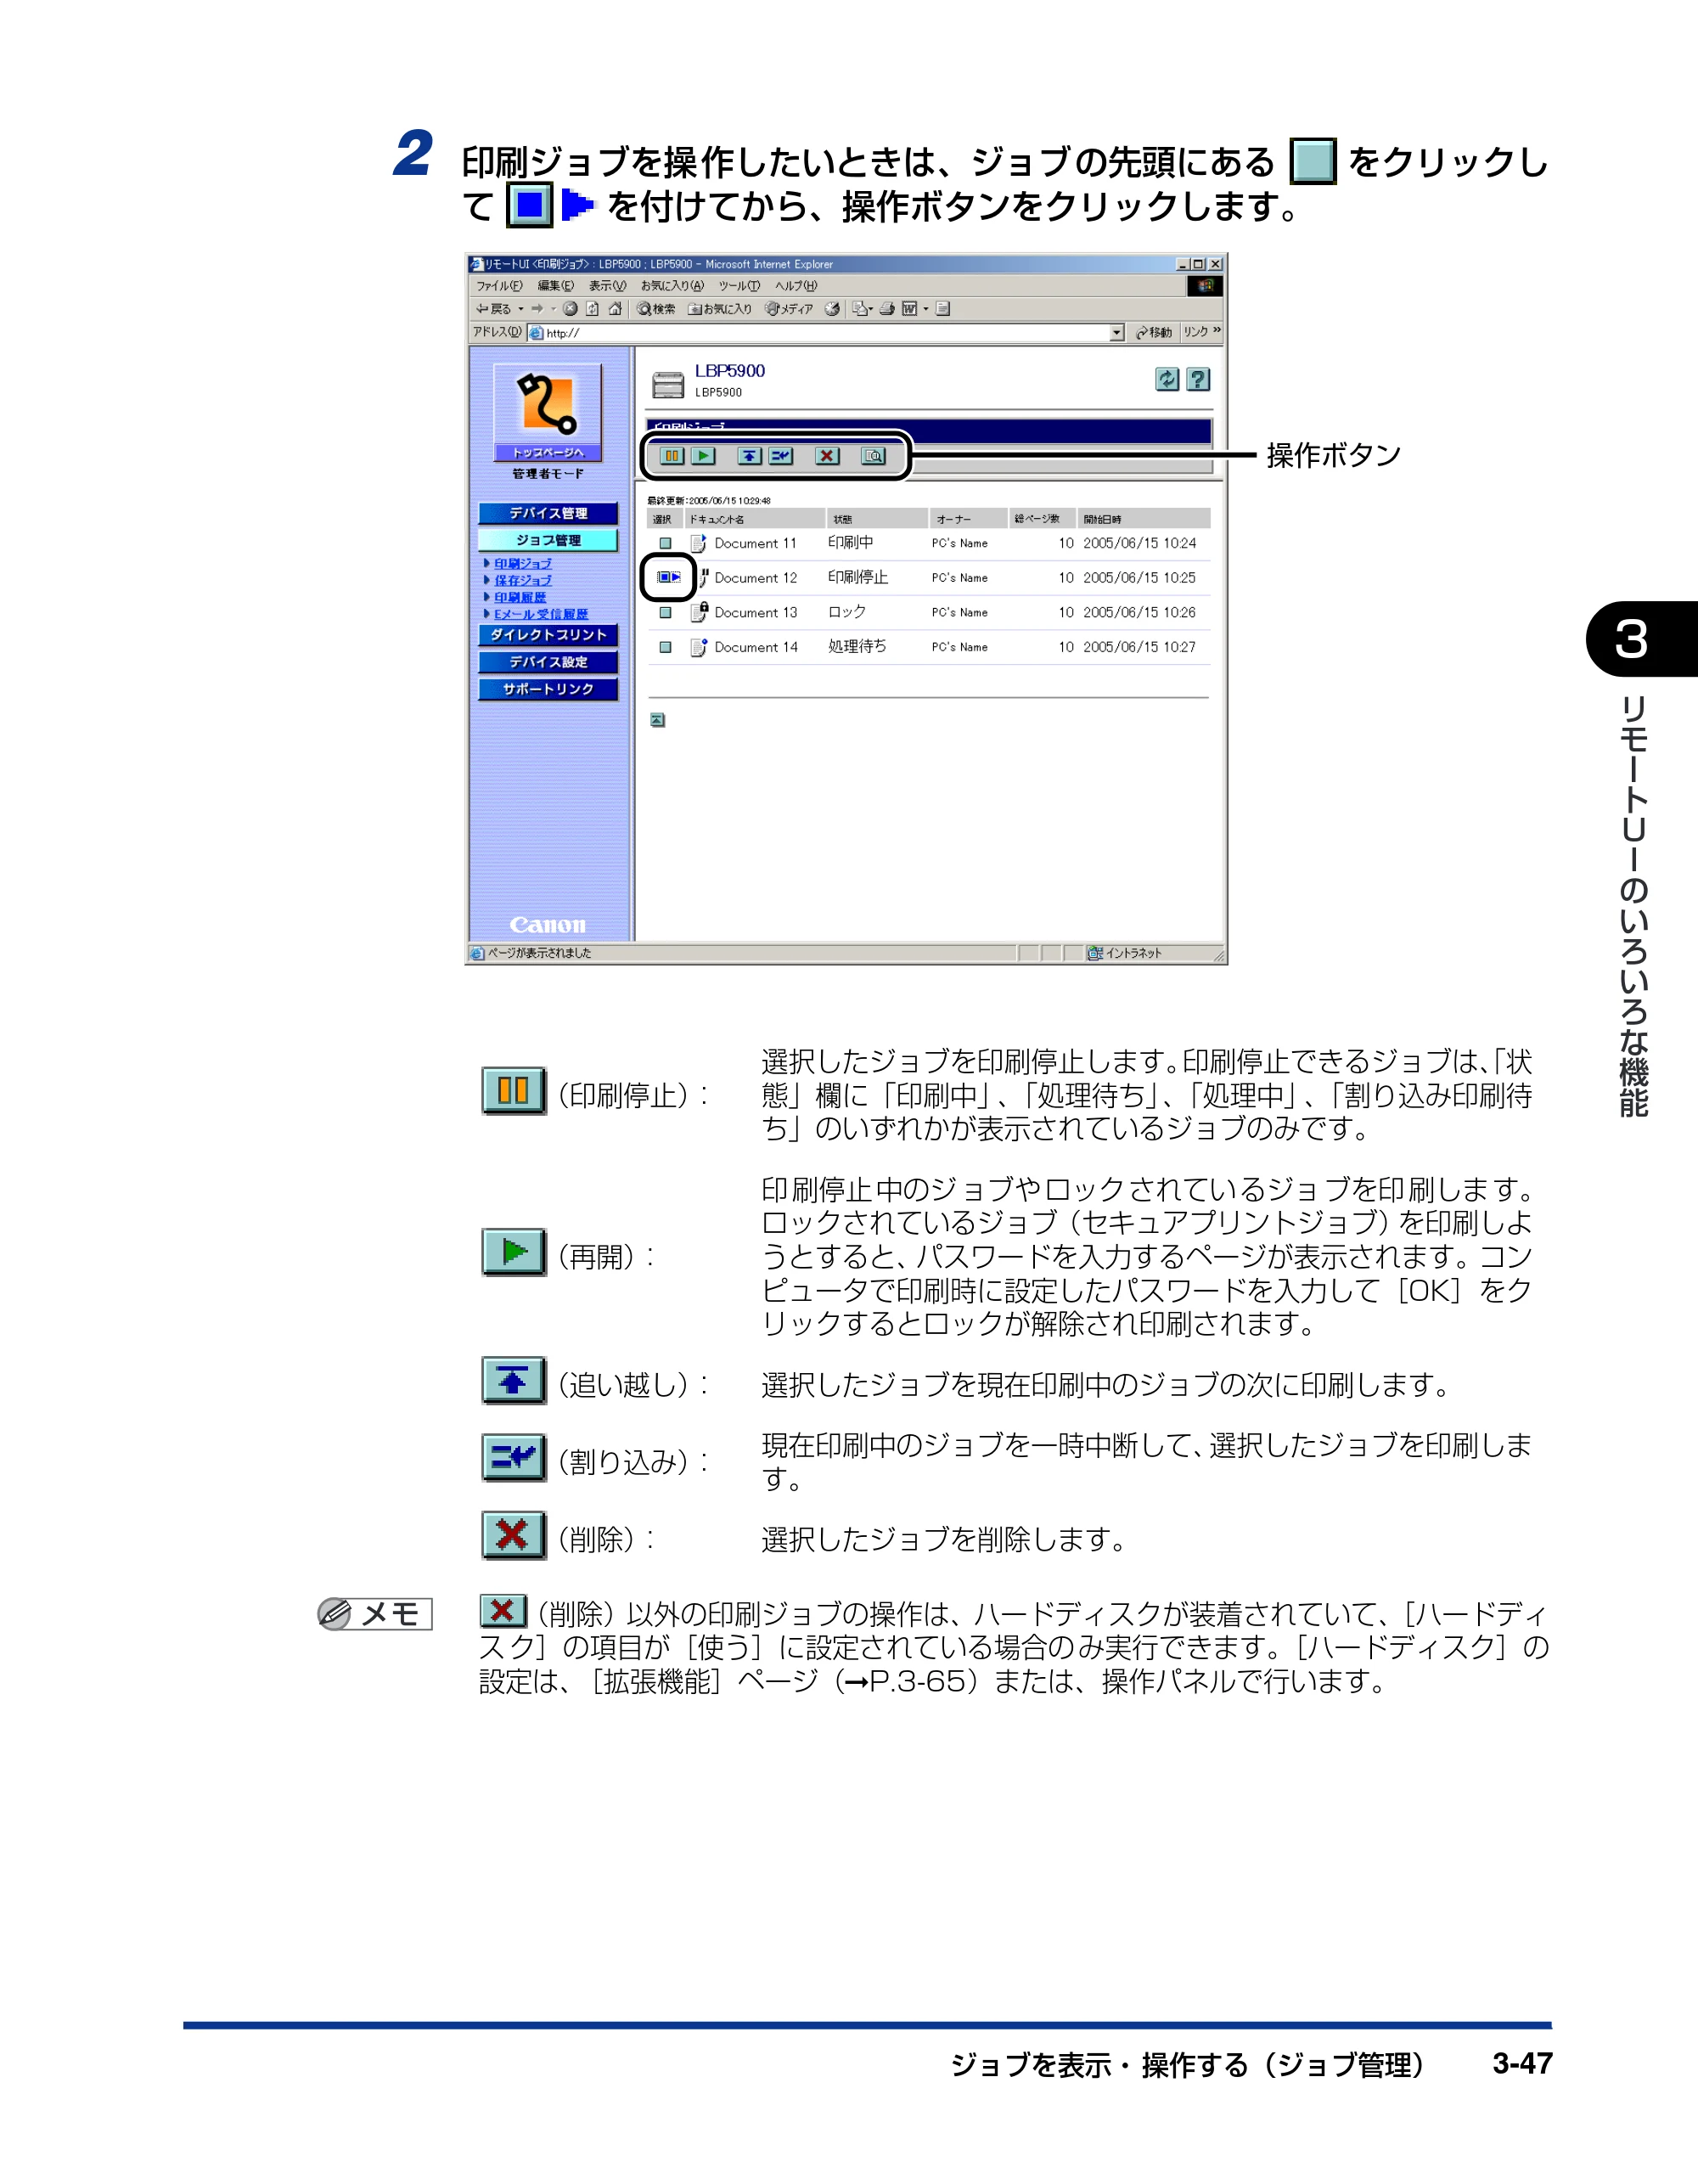Open the Eメール受信履歴 link in sidebar

click(541, 614)
